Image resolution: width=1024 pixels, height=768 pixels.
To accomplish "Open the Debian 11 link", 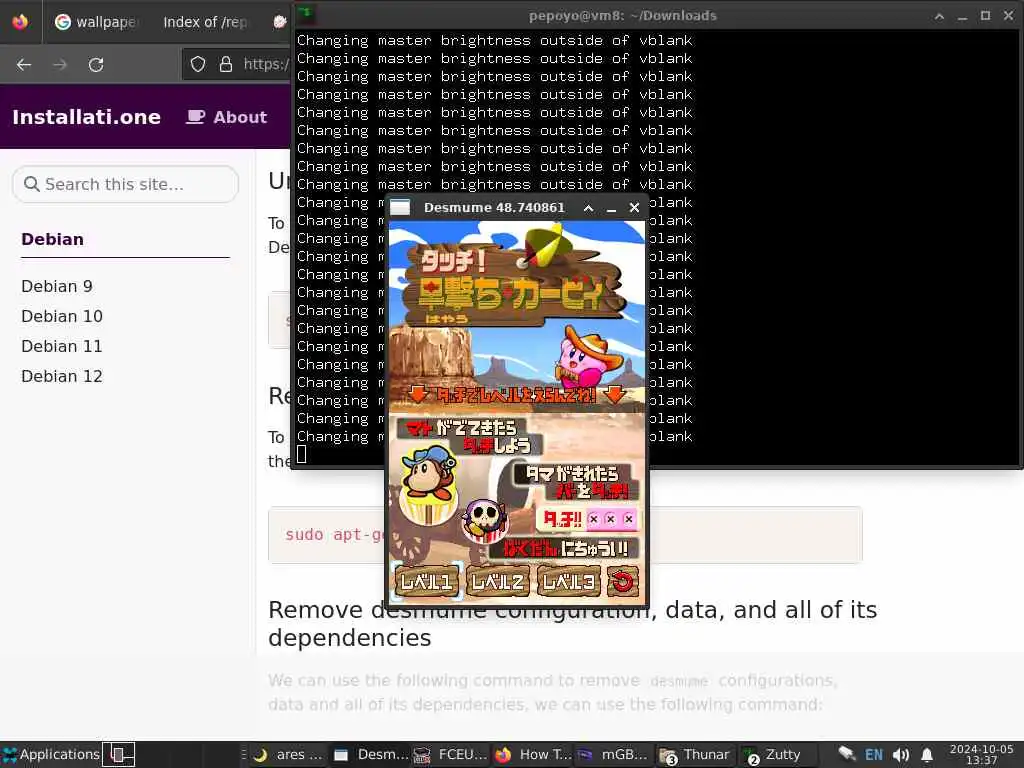I will (x=62, y=346).
